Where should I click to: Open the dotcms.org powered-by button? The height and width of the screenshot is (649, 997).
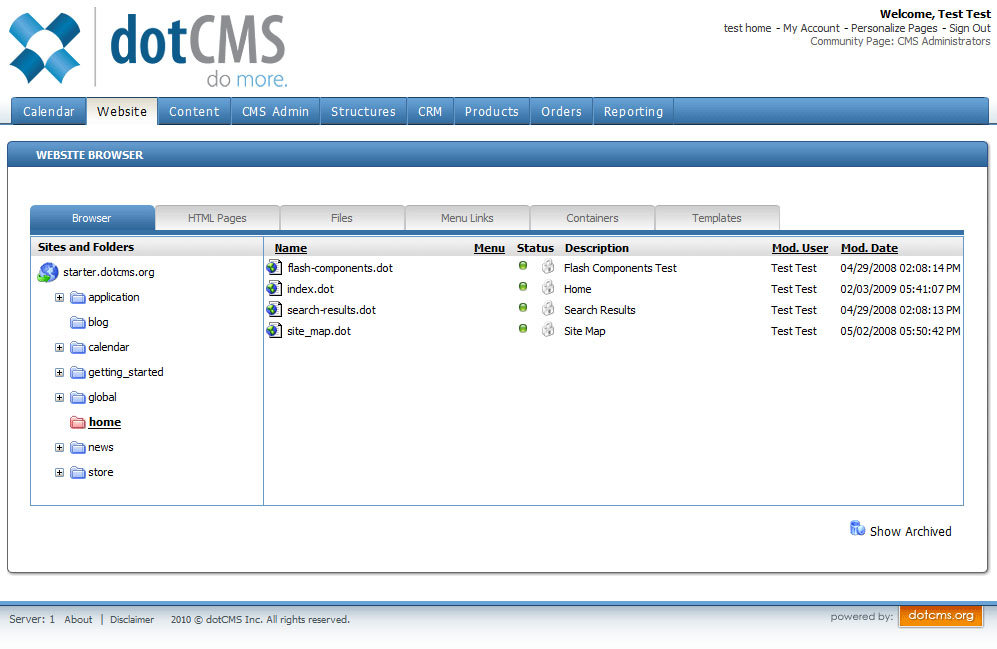(x=940, y=616)
